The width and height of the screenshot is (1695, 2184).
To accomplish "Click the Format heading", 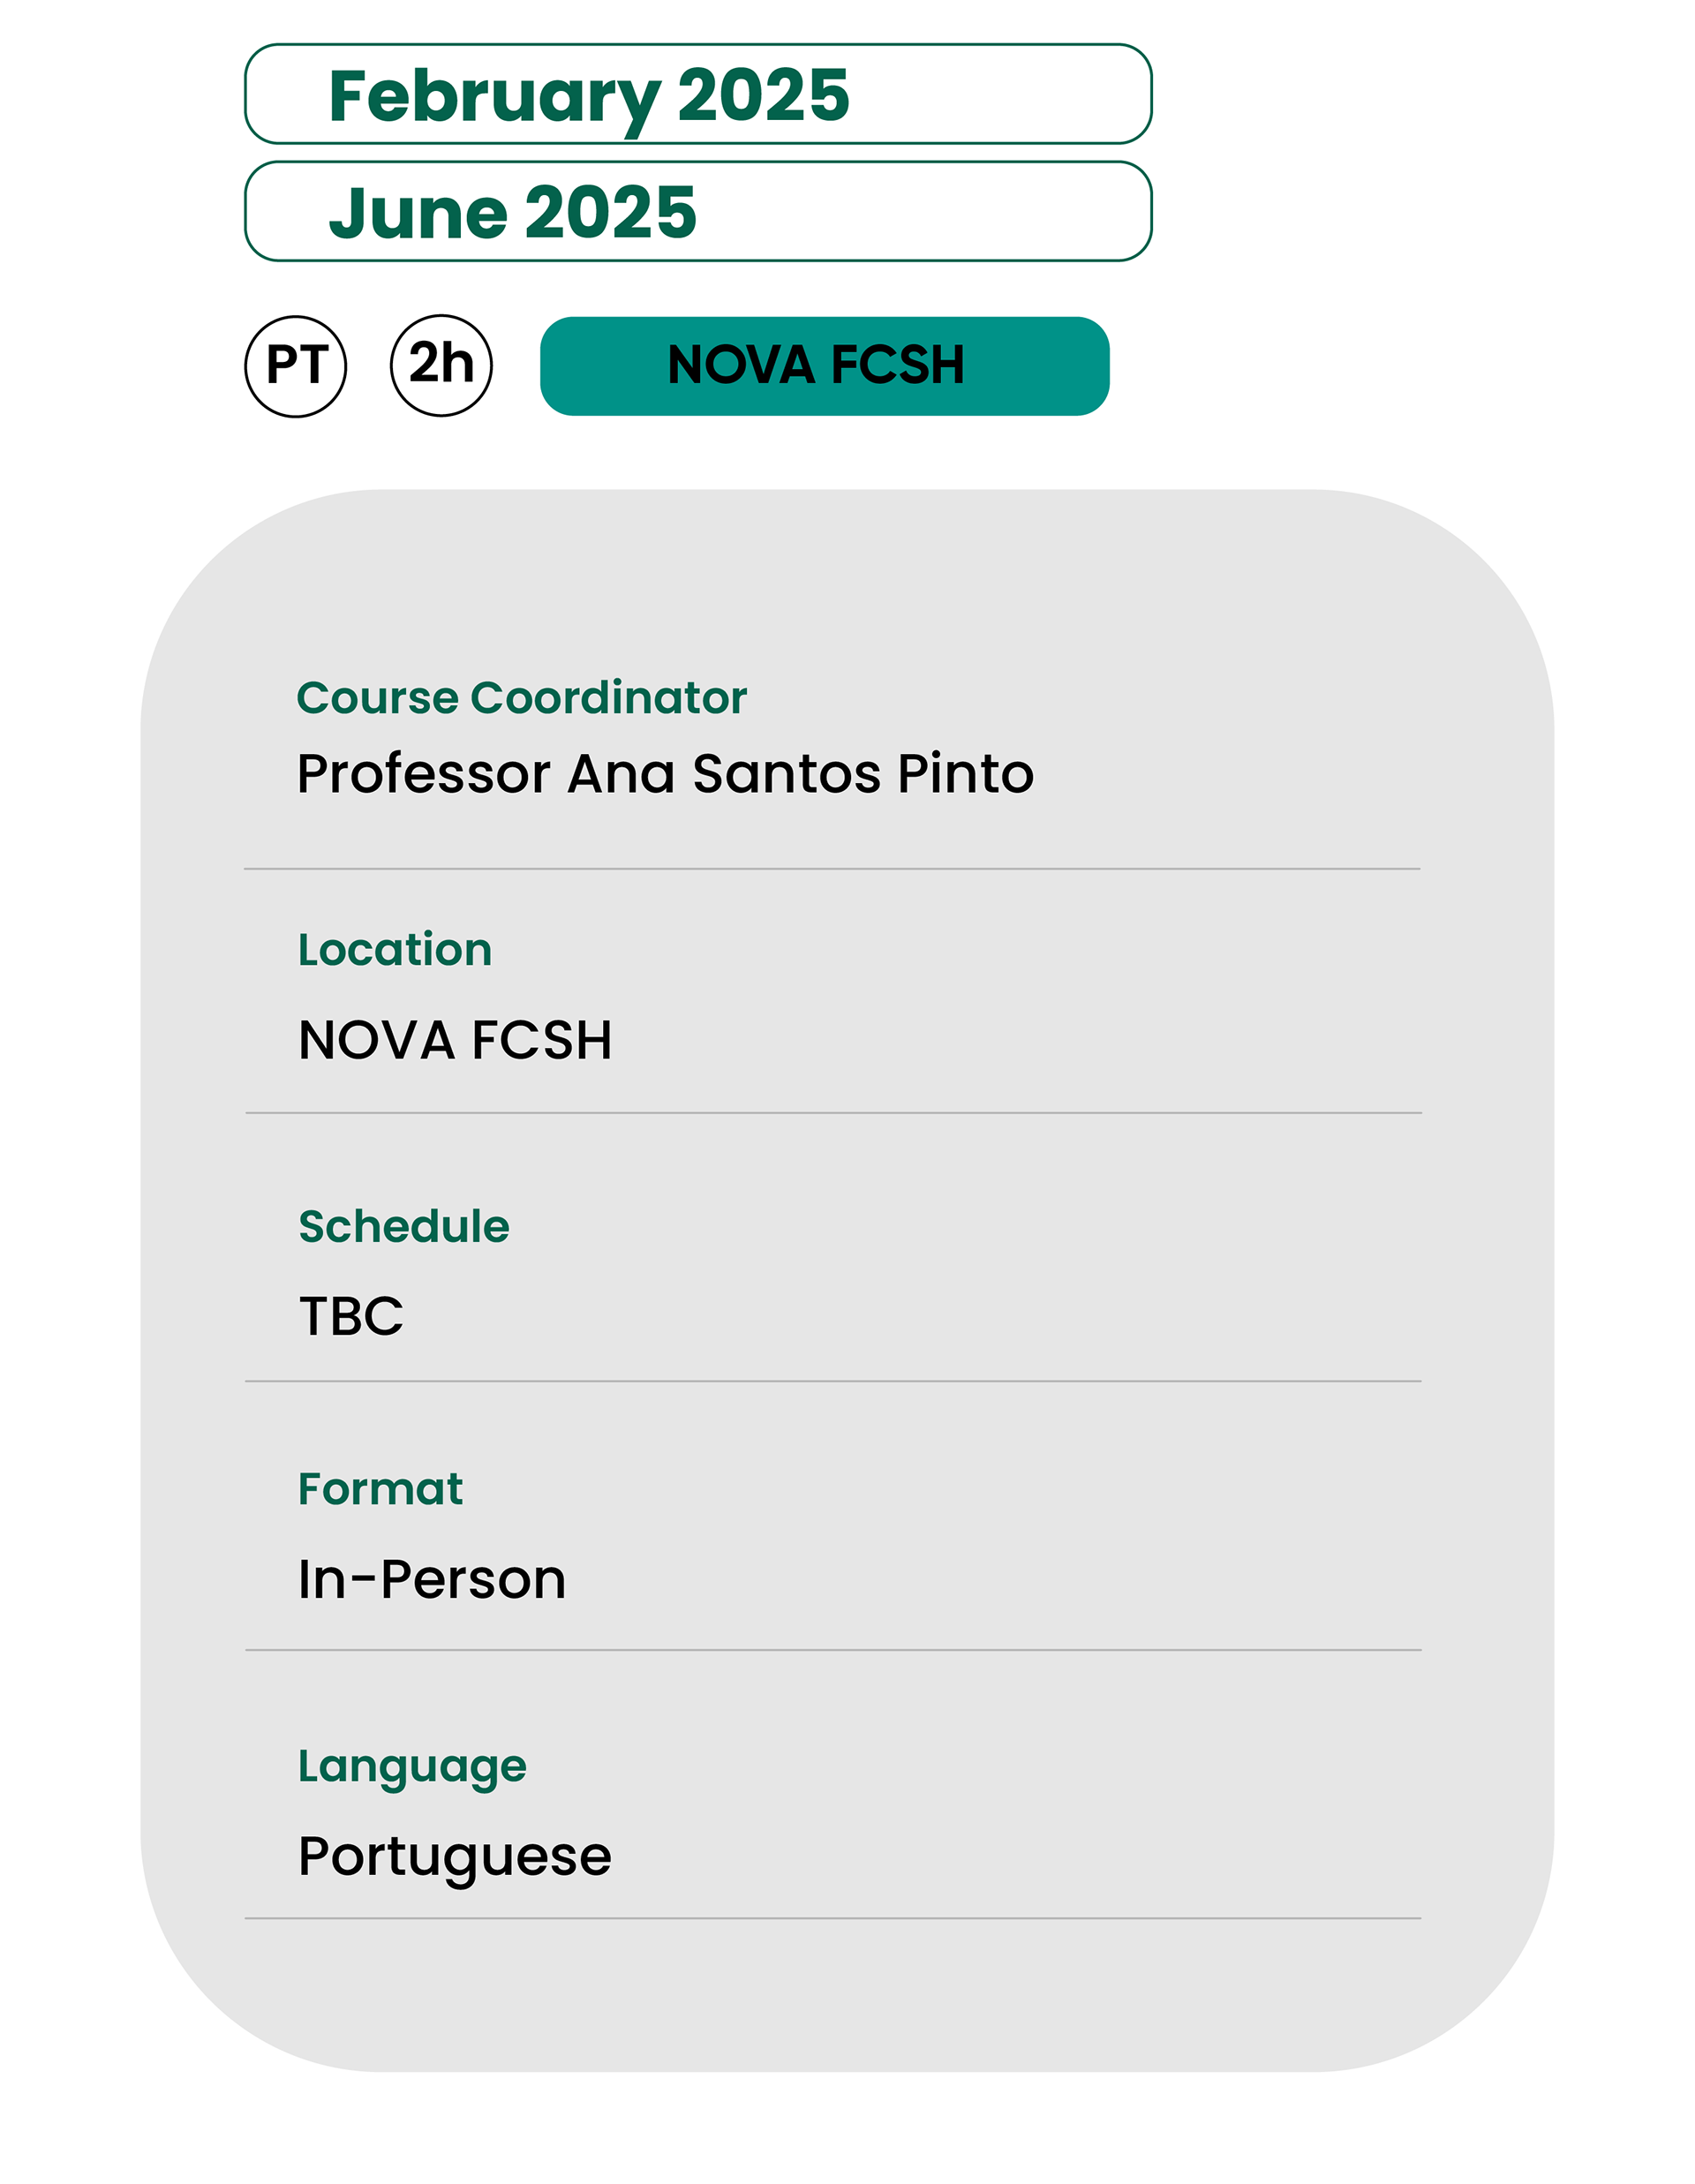I will [x=380, y=1489].
